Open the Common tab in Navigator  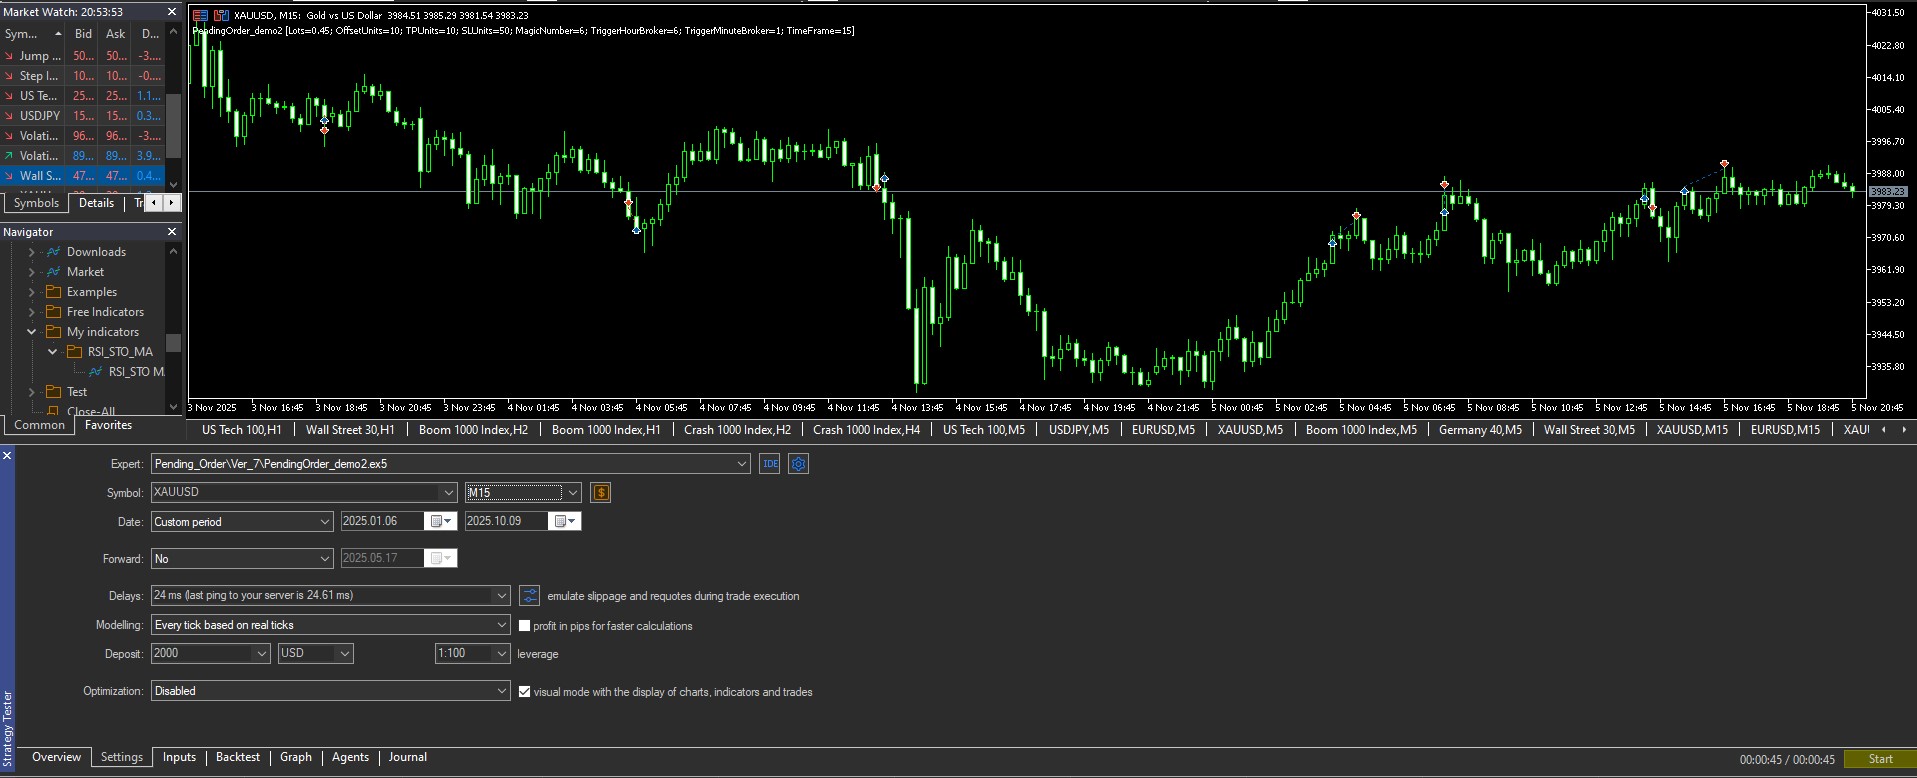click(x=39, y=425)
